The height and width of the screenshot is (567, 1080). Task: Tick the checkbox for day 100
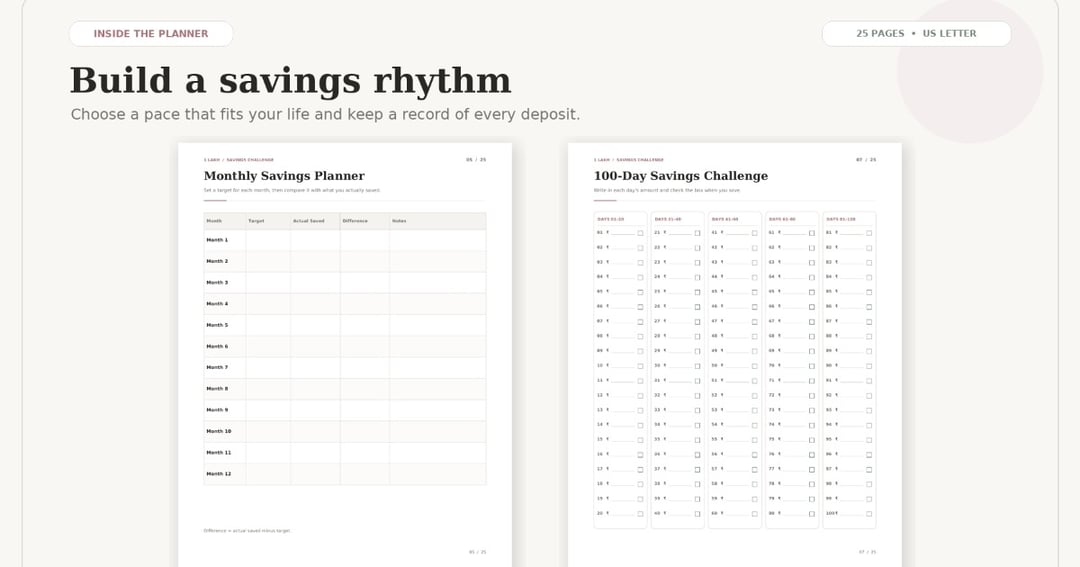869,514
